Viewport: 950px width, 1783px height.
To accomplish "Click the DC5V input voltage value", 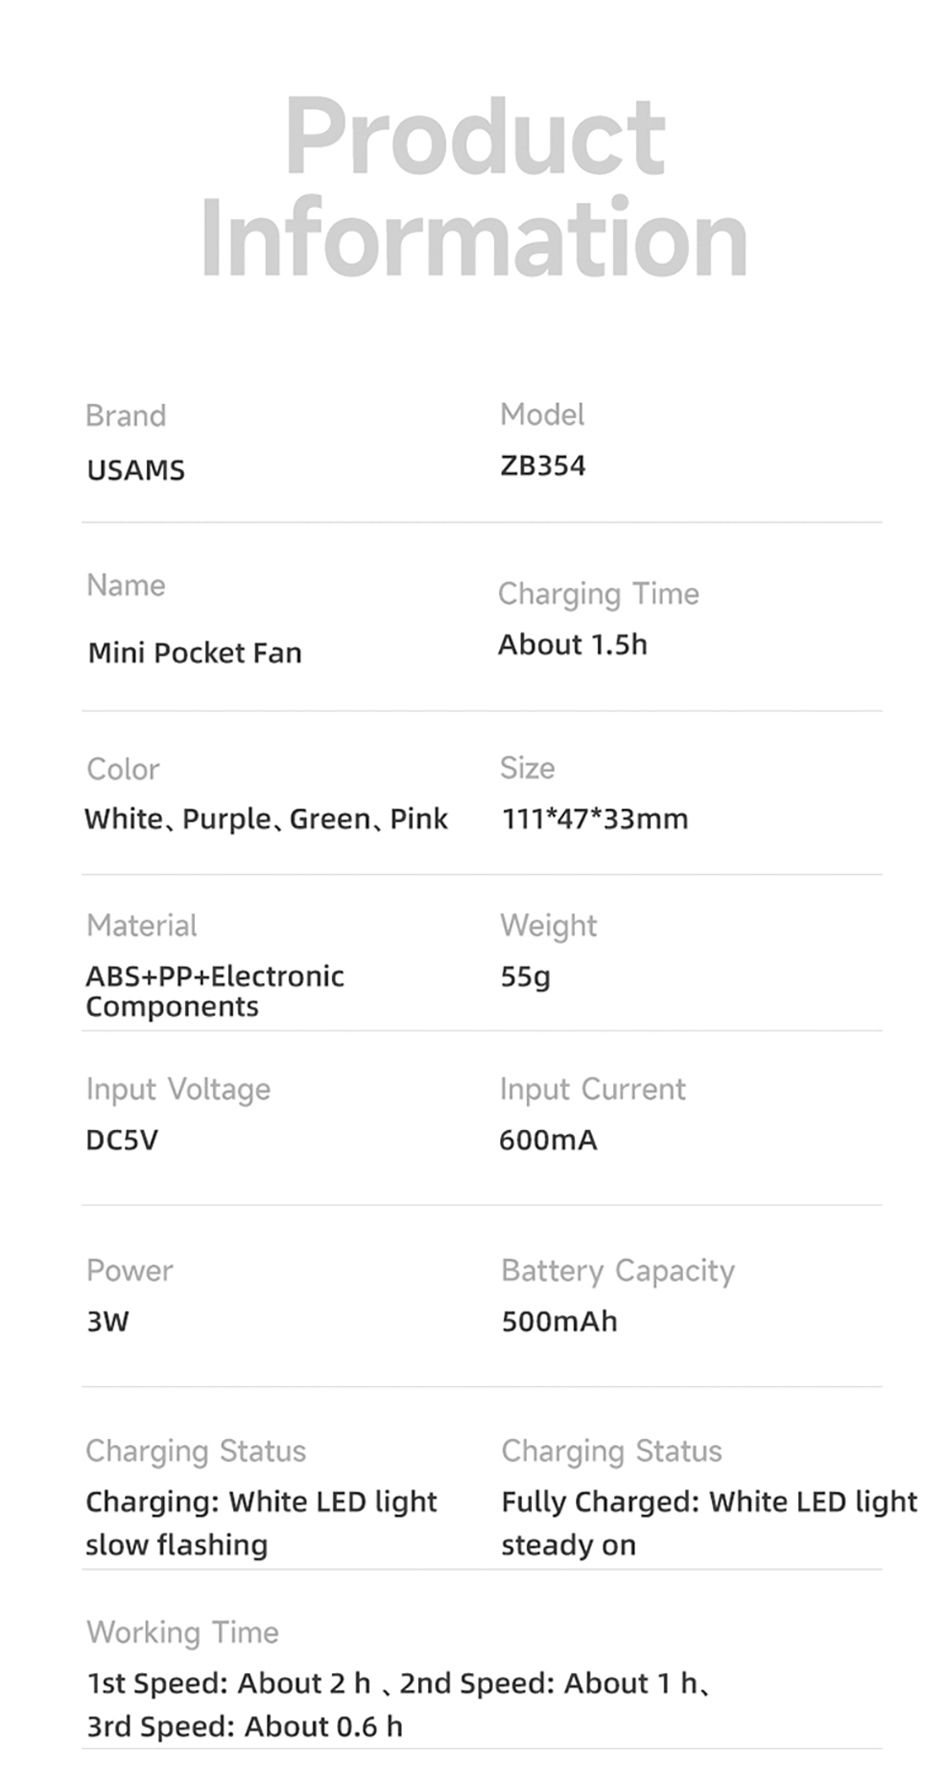I will tap(122, 1140).
